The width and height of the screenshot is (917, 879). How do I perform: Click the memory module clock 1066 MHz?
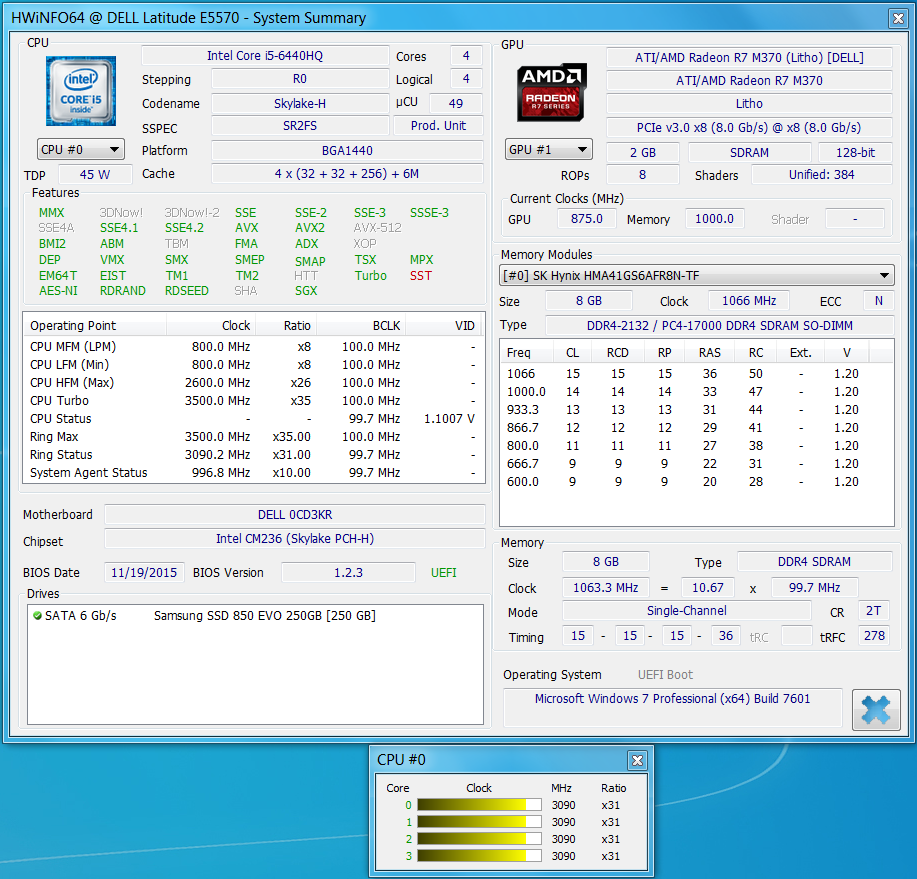[x=749, y=301]
